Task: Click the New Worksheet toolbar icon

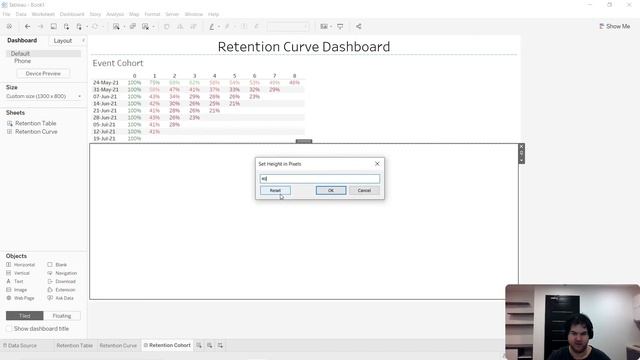Action: pos(116,27)
